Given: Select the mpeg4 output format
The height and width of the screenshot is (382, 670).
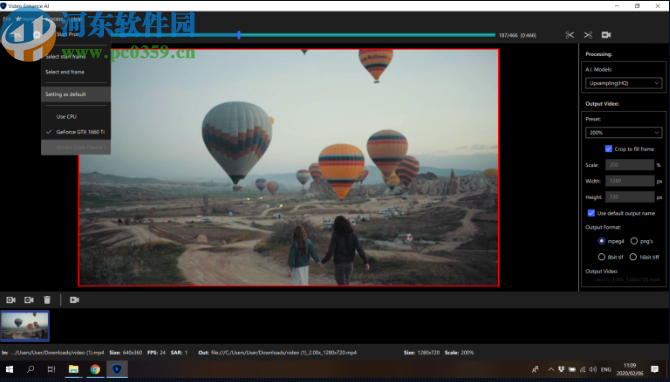Looking at the screenshot, I should 602,241.
